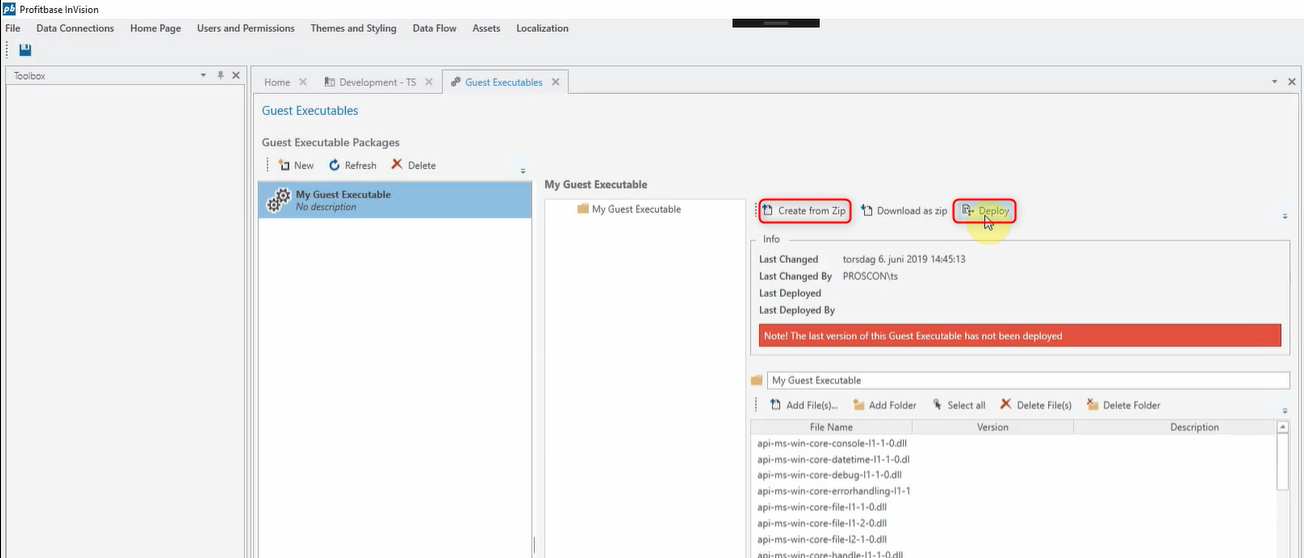Image resolution: width=1304 pixels, height=558 pixels.
Task: Open the Themes and Styling menu
Action: pyautogui.click(x=353, y=28)
